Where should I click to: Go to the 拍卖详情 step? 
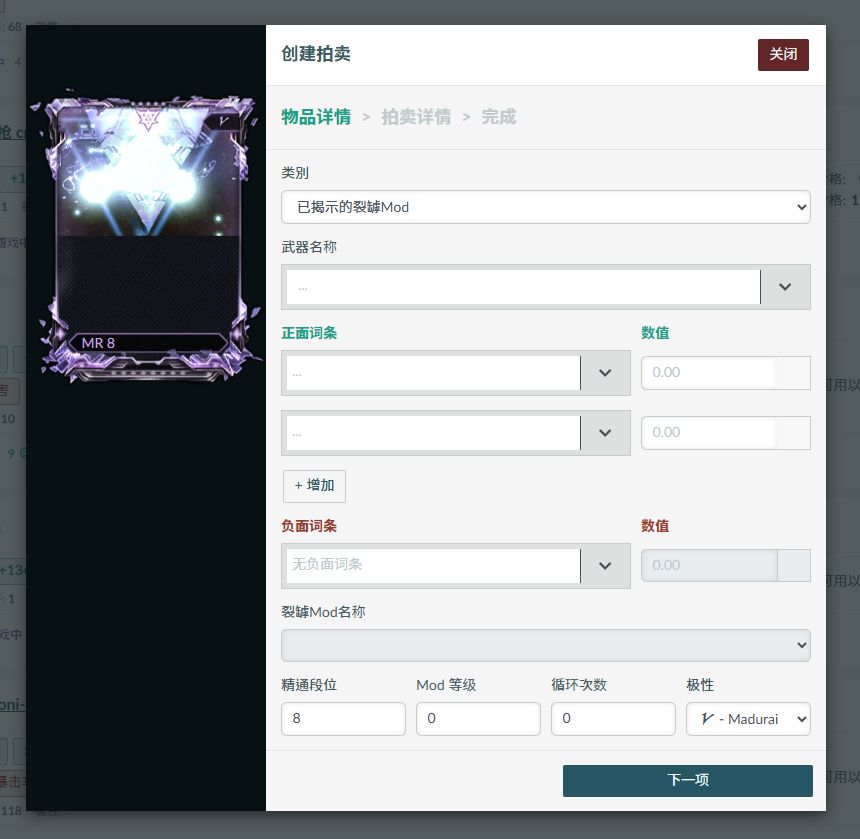coord(416,117)
